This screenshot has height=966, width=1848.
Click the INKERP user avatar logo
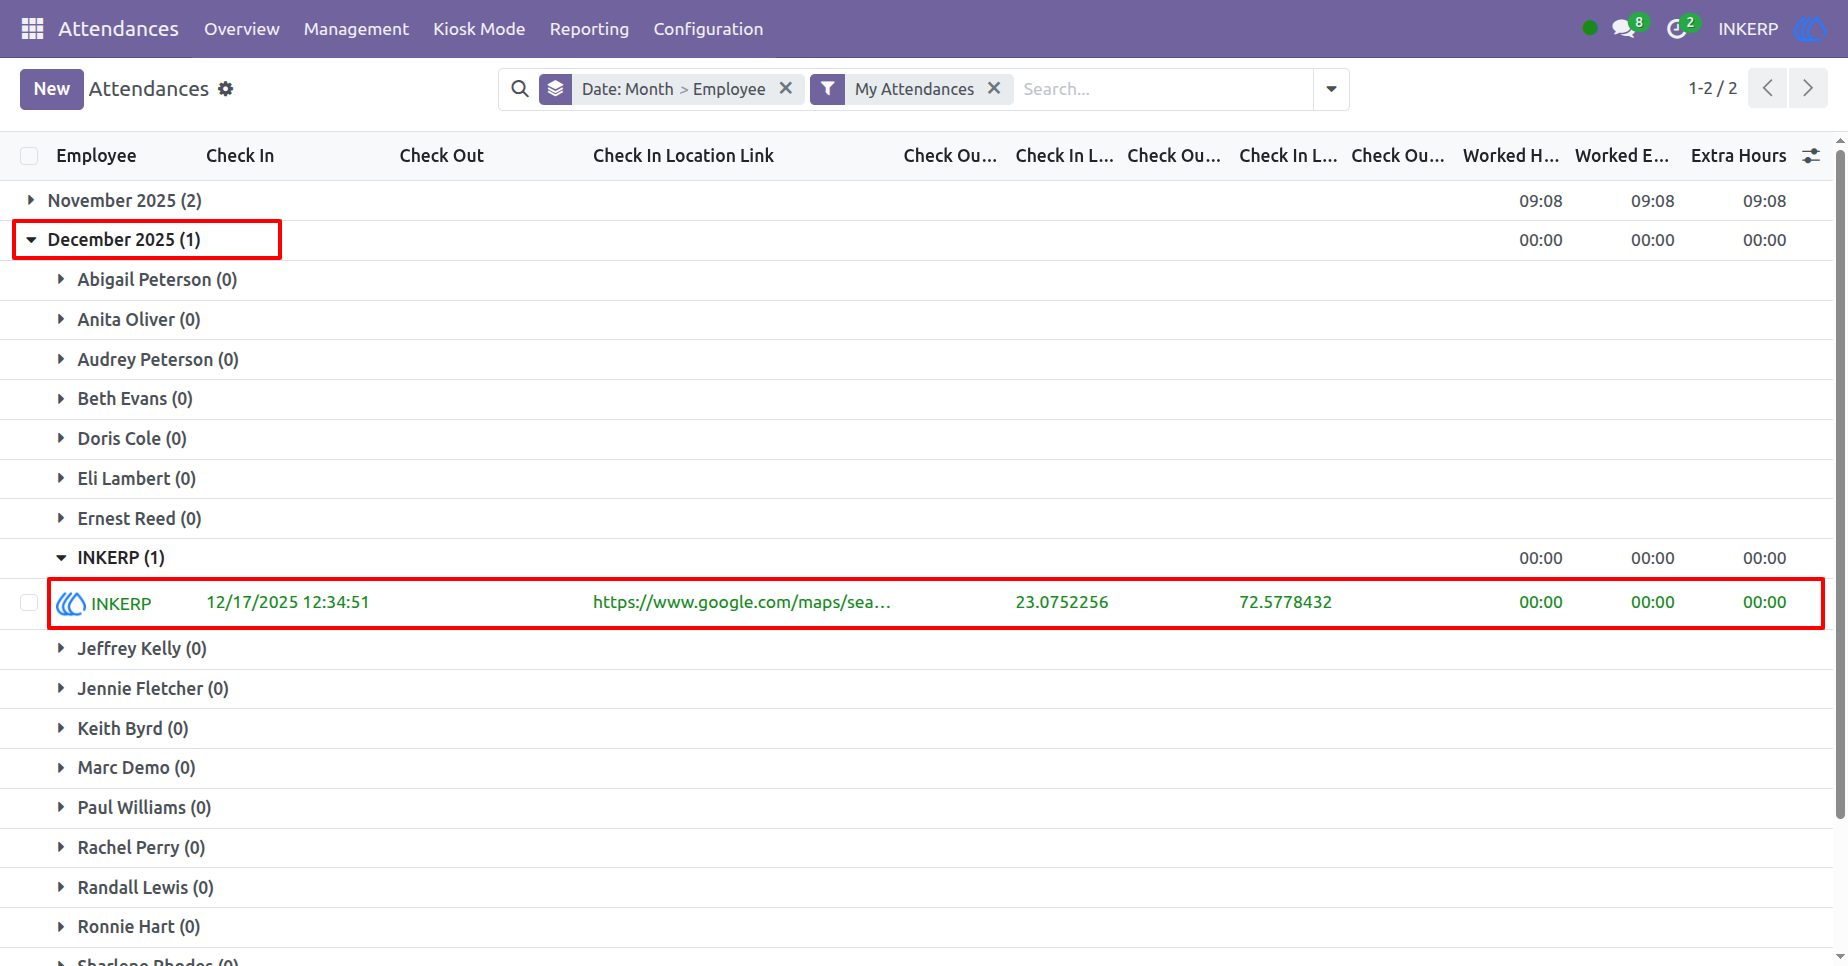click(1810, 29)
